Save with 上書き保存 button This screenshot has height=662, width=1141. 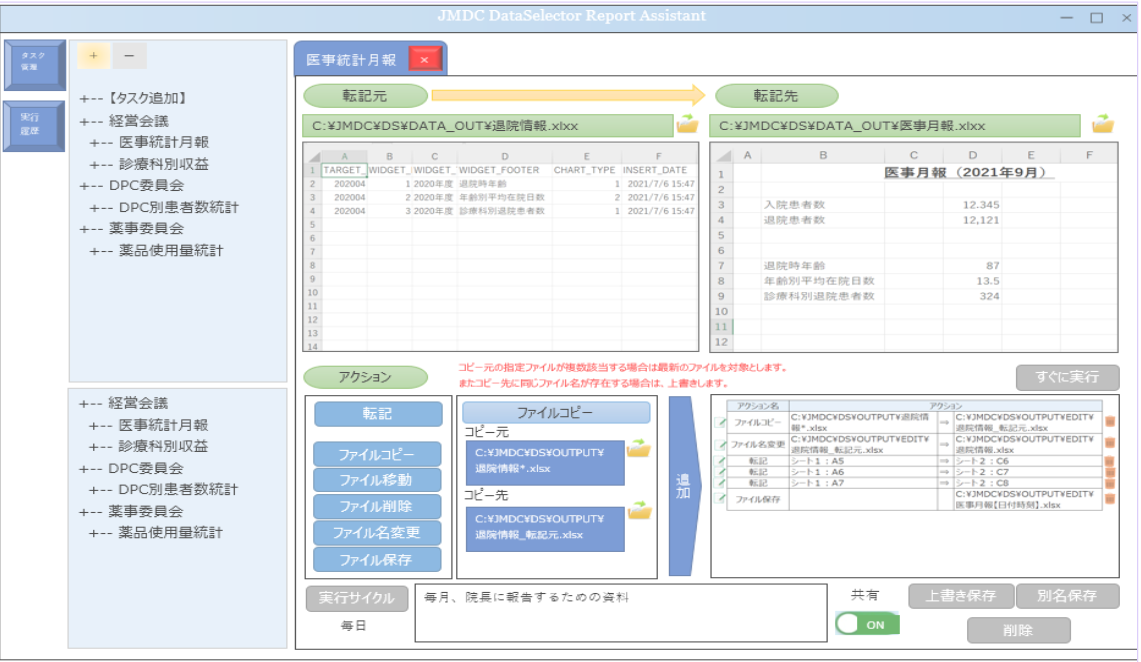pos(961,596)
